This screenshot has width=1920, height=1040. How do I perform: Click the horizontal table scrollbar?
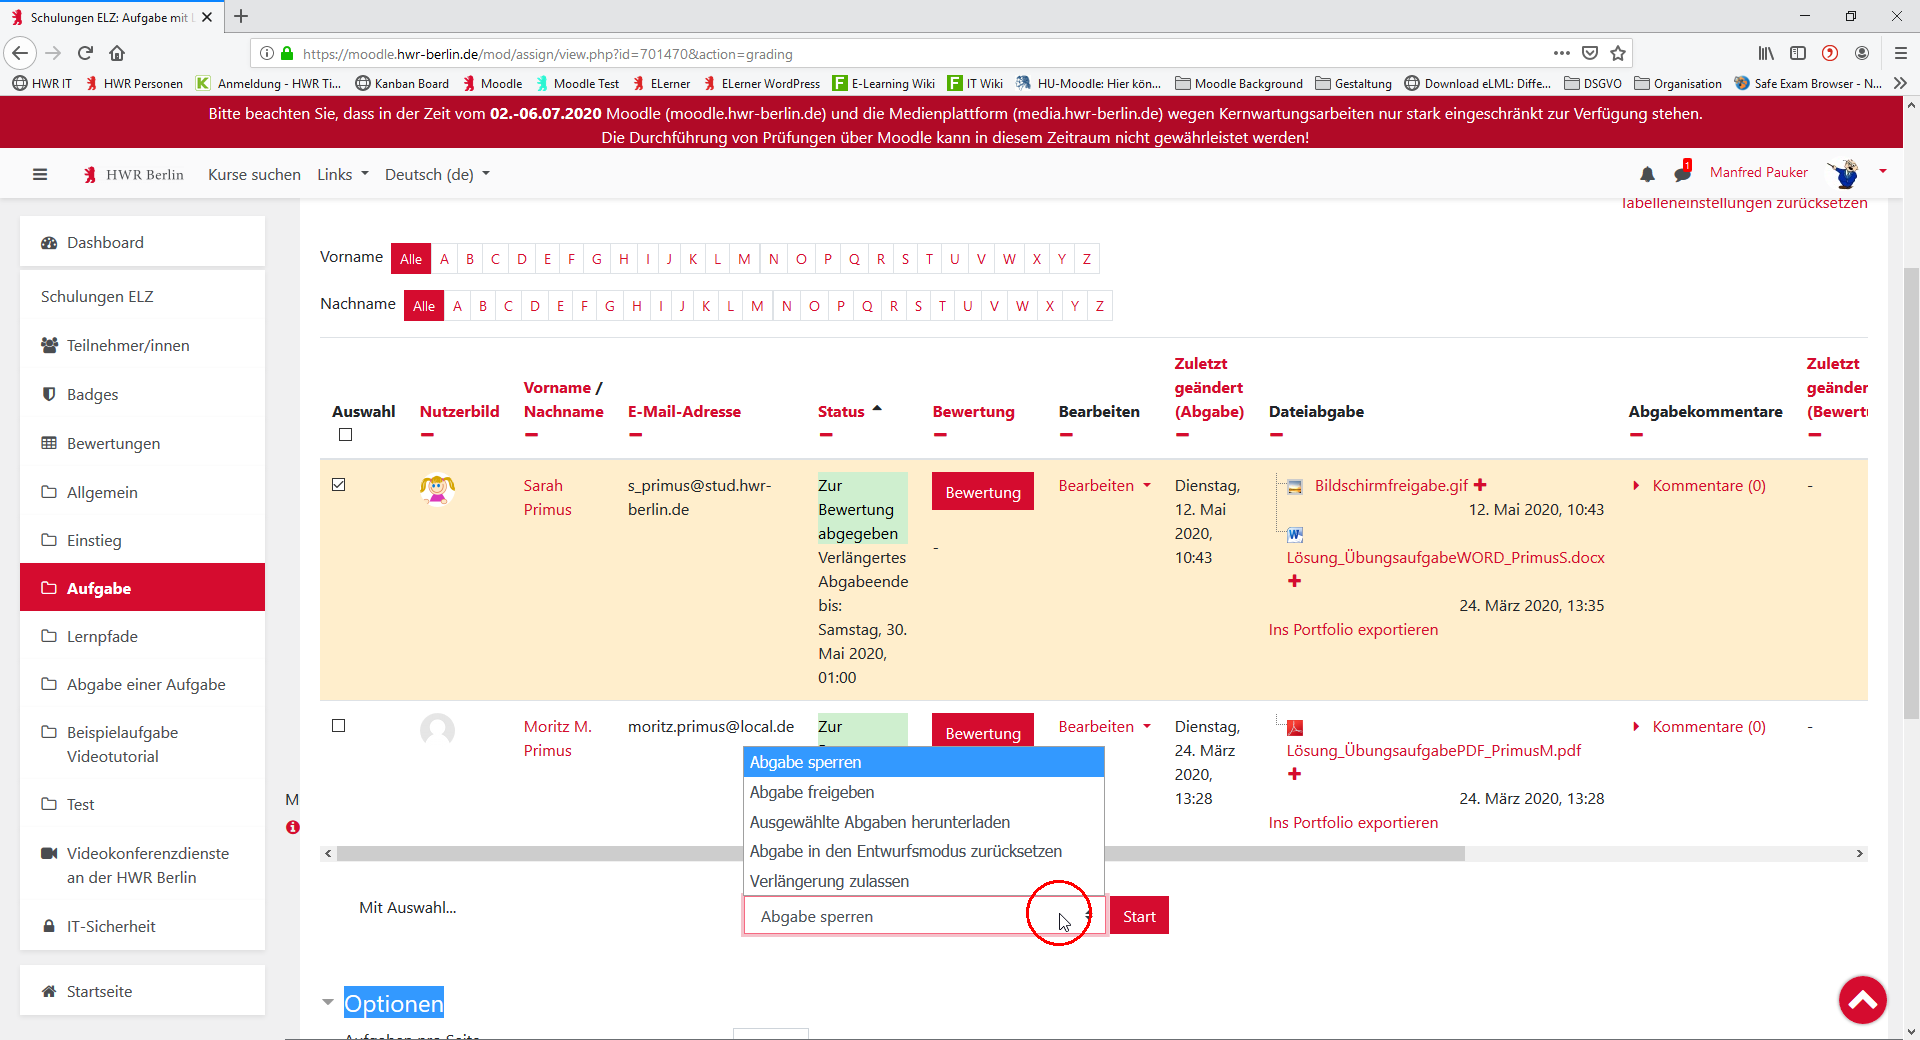(x=900, y=854)
